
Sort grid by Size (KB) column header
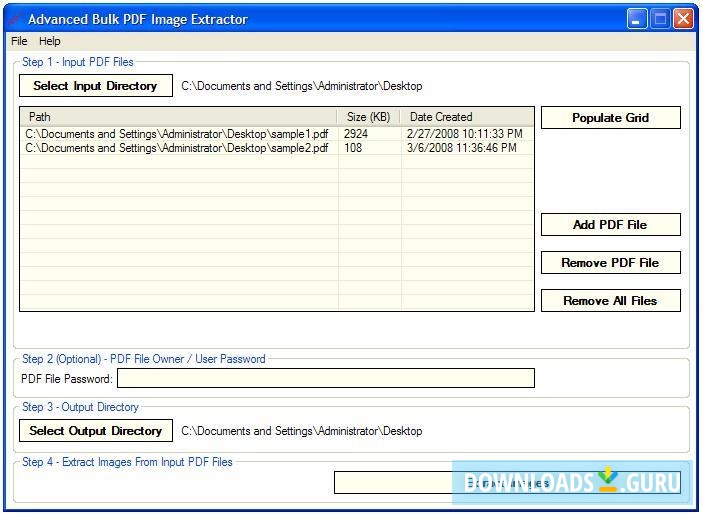point(369,117)
